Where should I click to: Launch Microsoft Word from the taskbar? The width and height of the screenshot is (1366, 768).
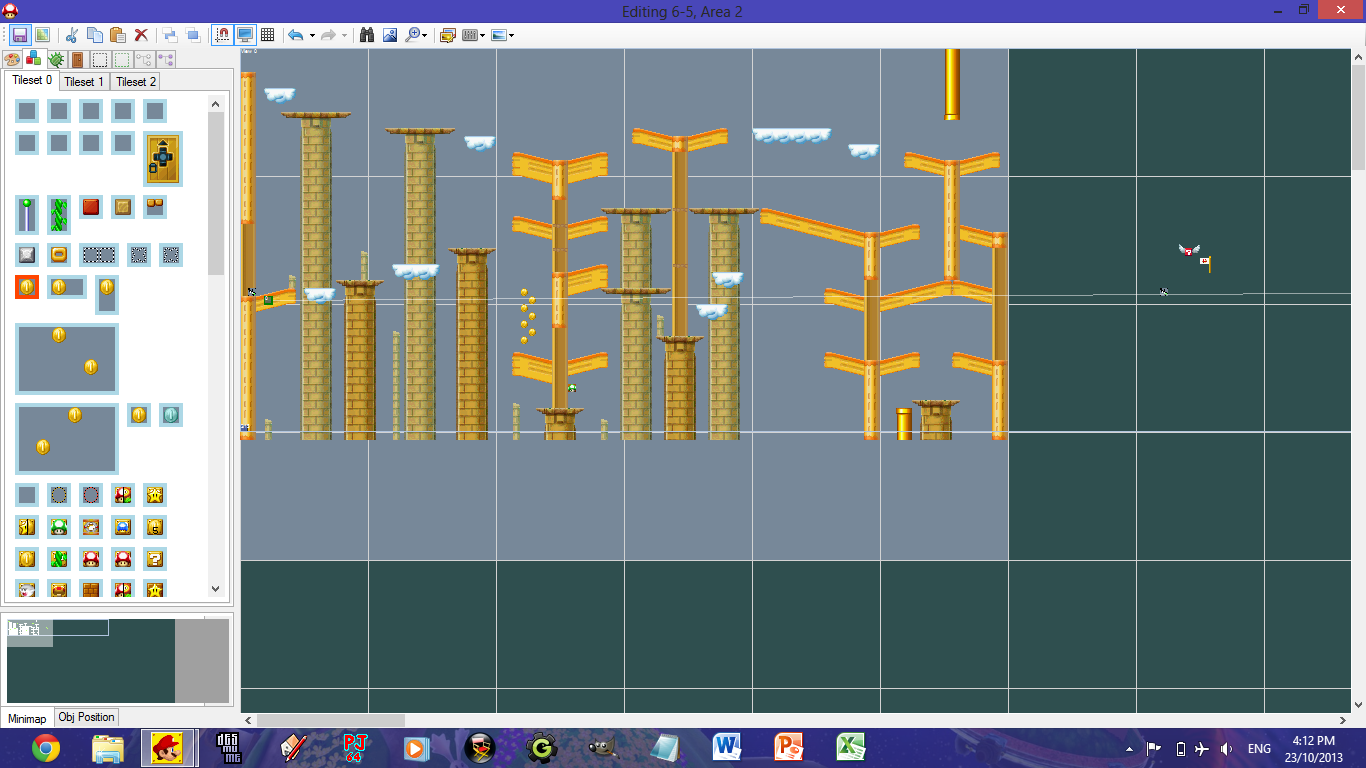pos(726,748)
